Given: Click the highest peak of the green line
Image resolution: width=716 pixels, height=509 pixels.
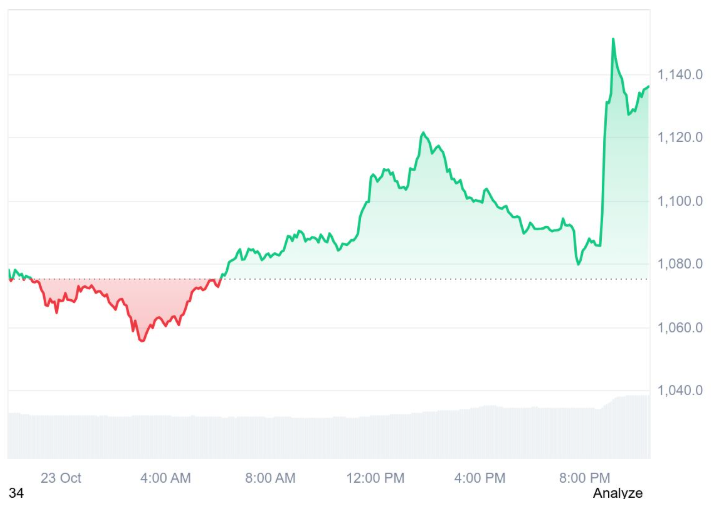Looking at the screenshot, I should [613, 40].
